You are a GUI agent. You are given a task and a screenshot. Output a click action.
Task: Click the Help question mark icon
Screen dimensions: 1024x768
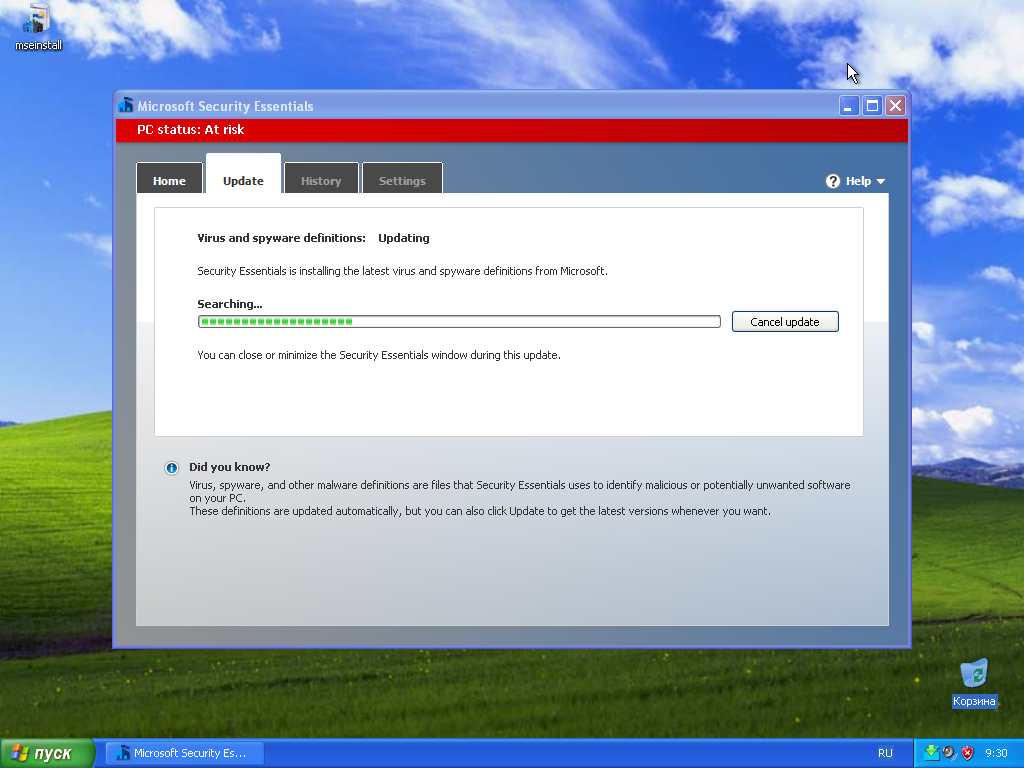click(x=833, y=181)
